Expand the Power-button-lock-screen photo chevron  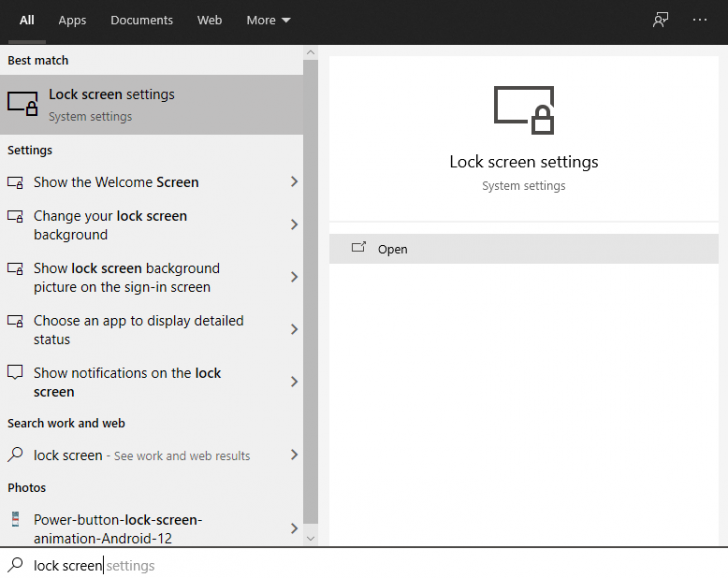294,528
